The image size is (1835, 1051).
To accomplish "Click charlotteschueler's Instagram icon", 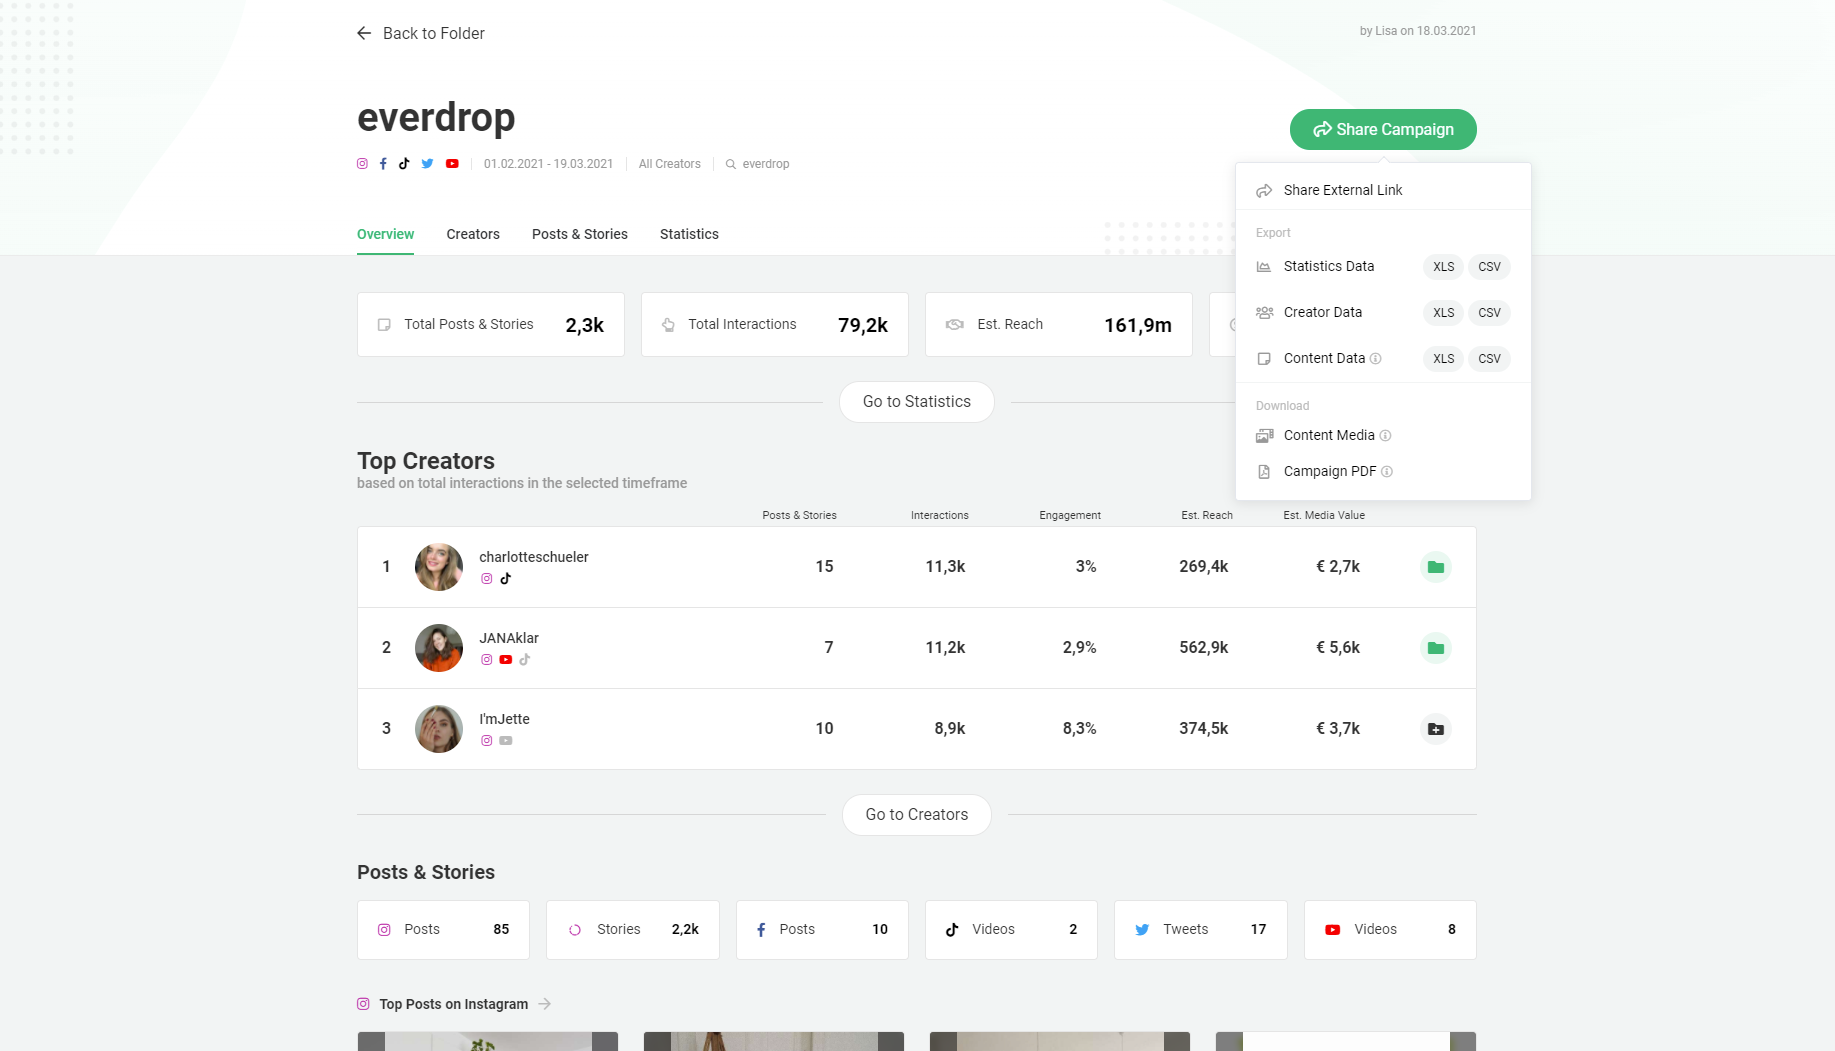I will pos(487,579).
